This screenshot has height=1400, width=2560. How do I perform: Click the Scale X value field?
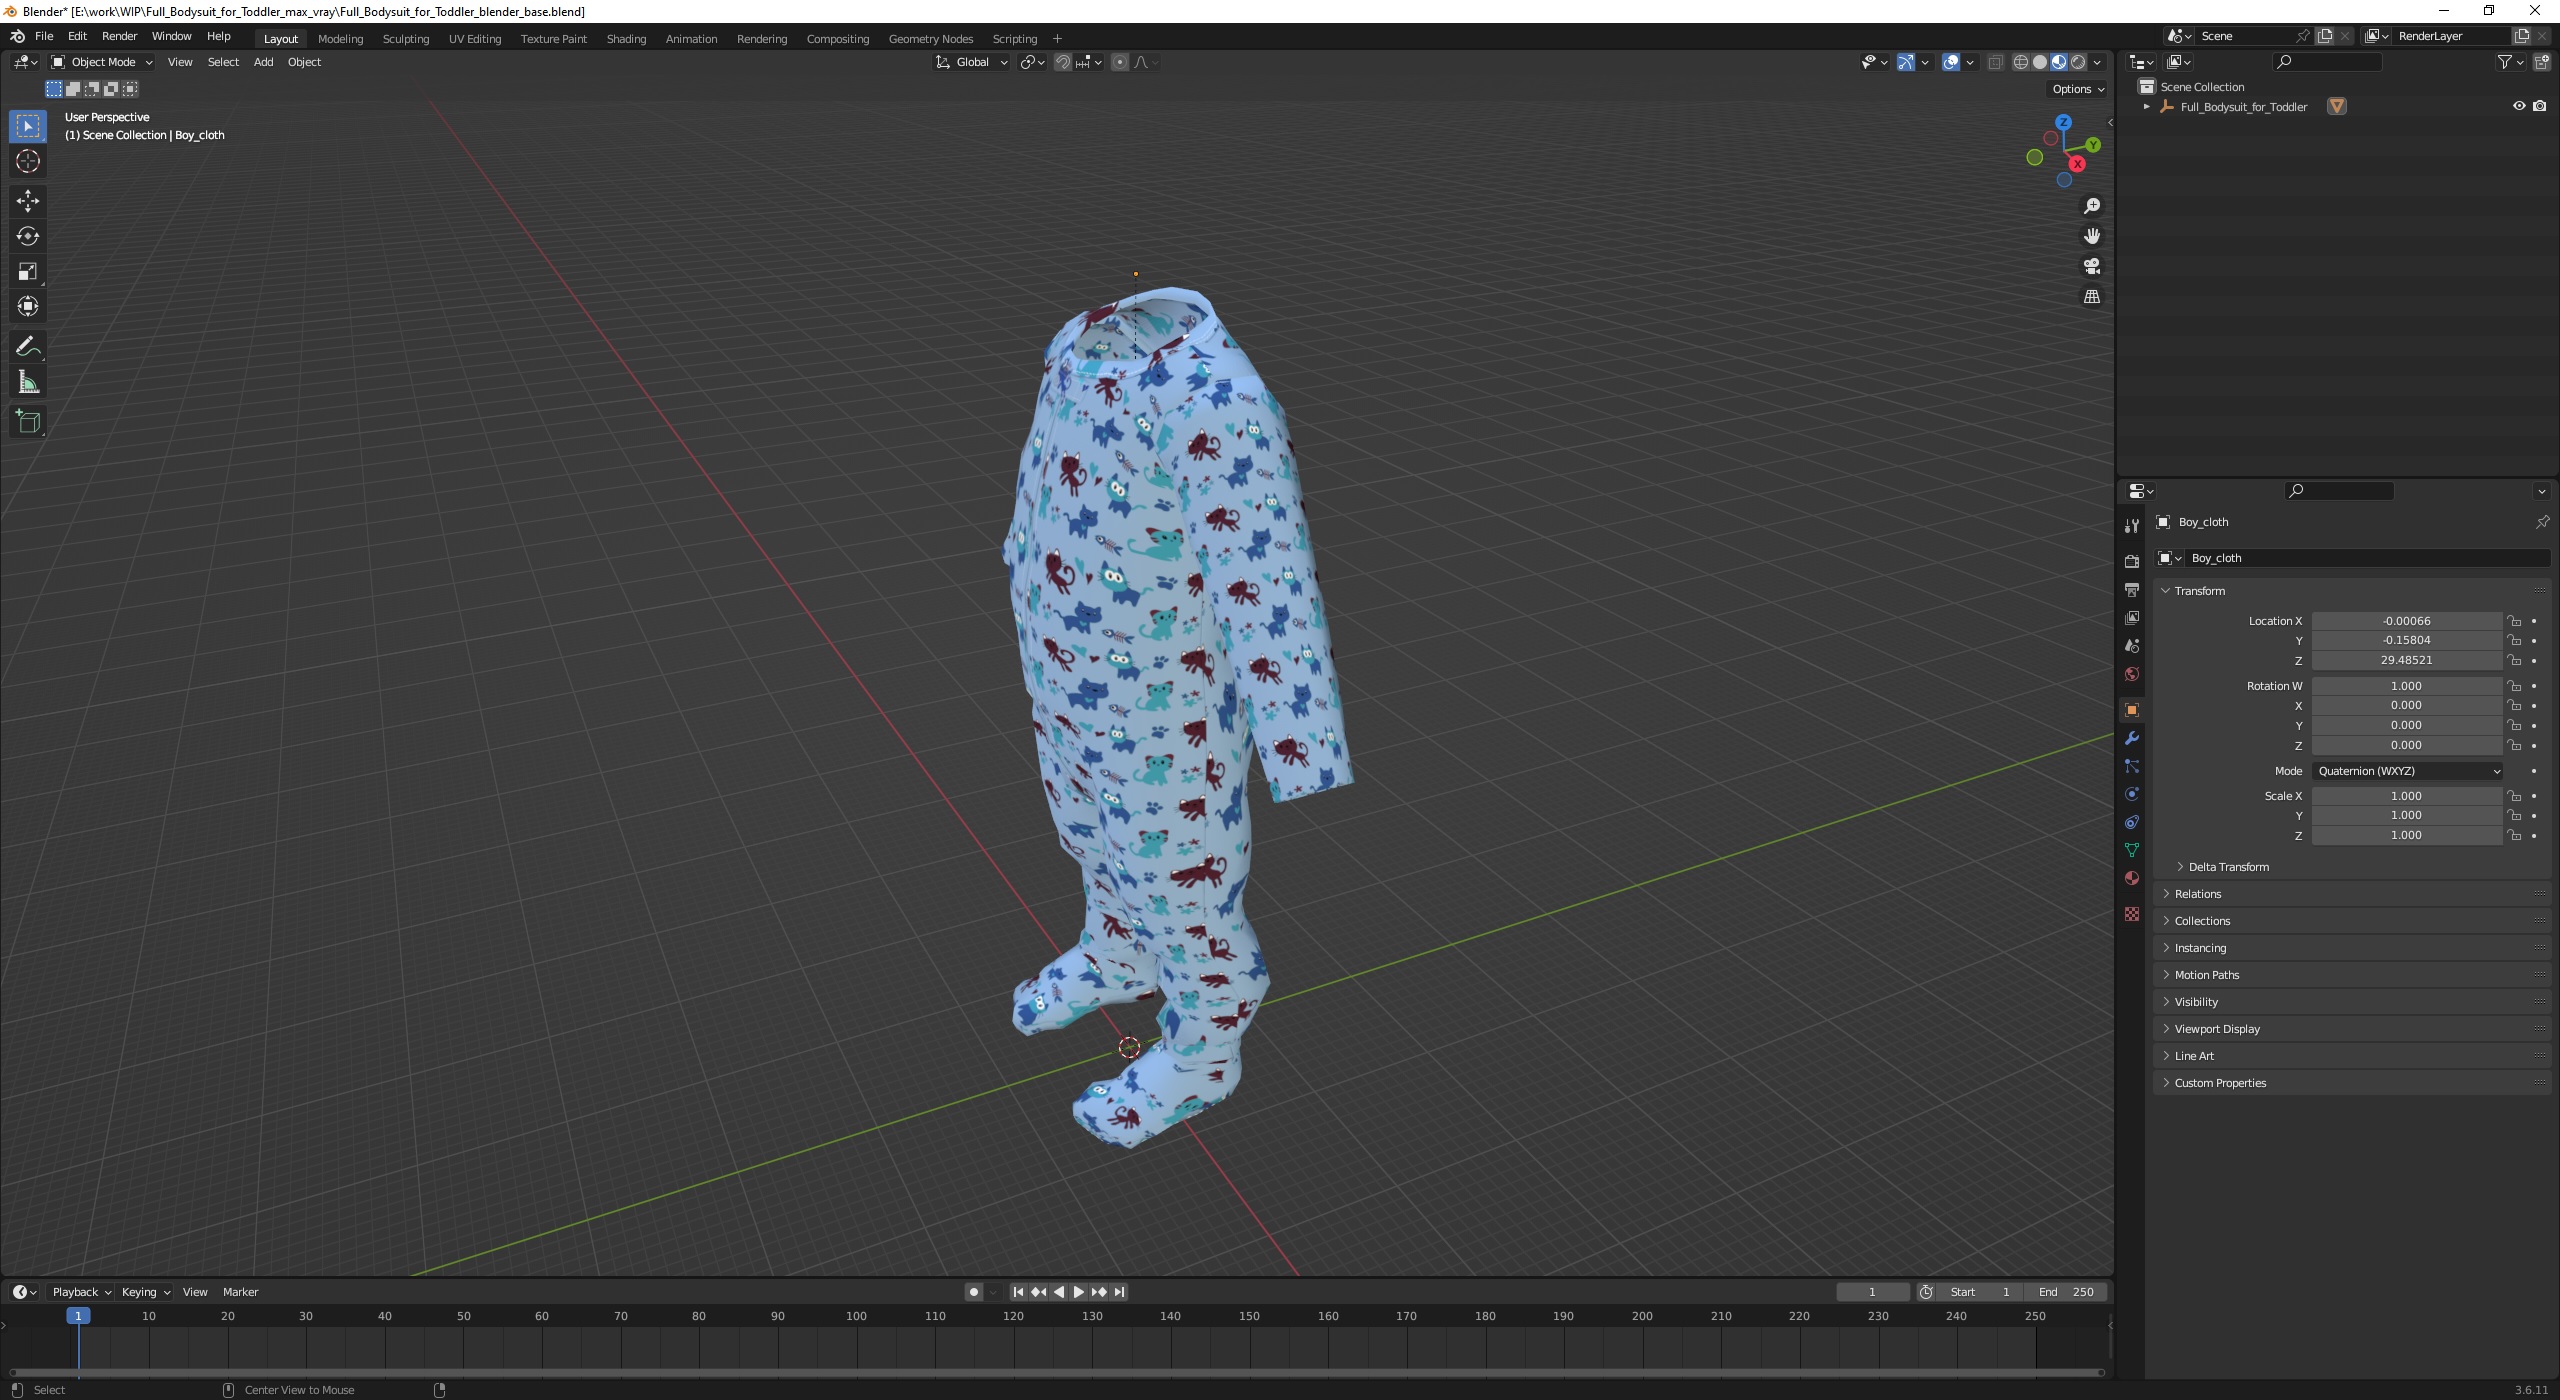[2405, 796]
